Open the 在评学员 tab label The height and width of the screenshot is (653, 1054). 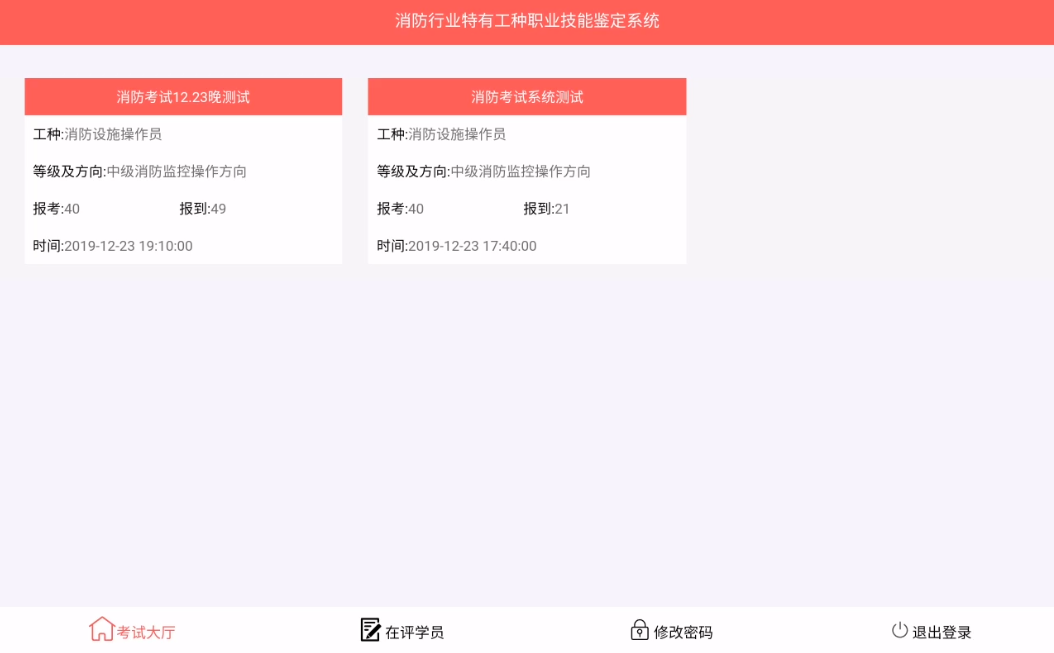414,632
